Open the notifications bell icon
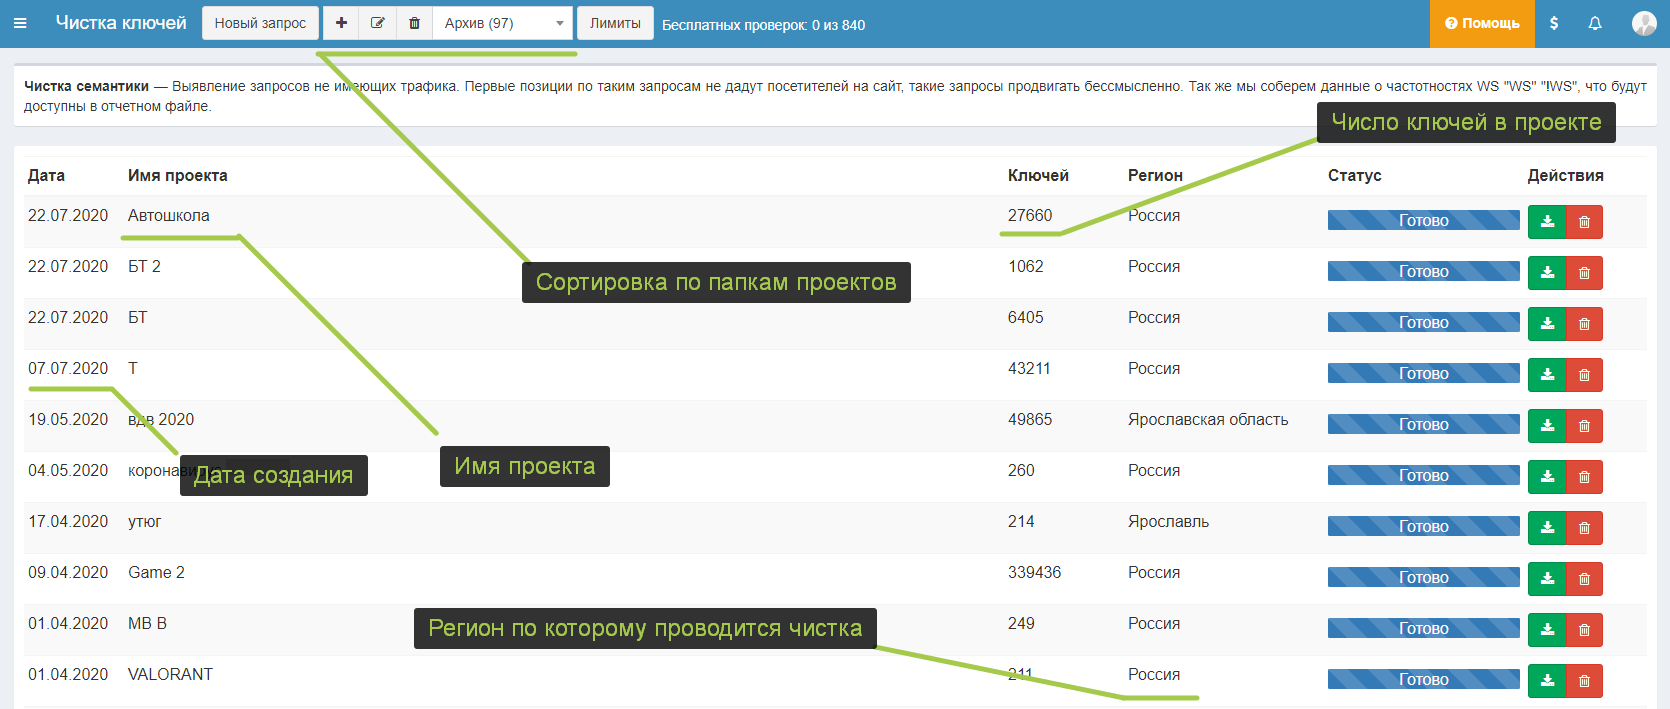The image size is (1670, 709). 1595,23
